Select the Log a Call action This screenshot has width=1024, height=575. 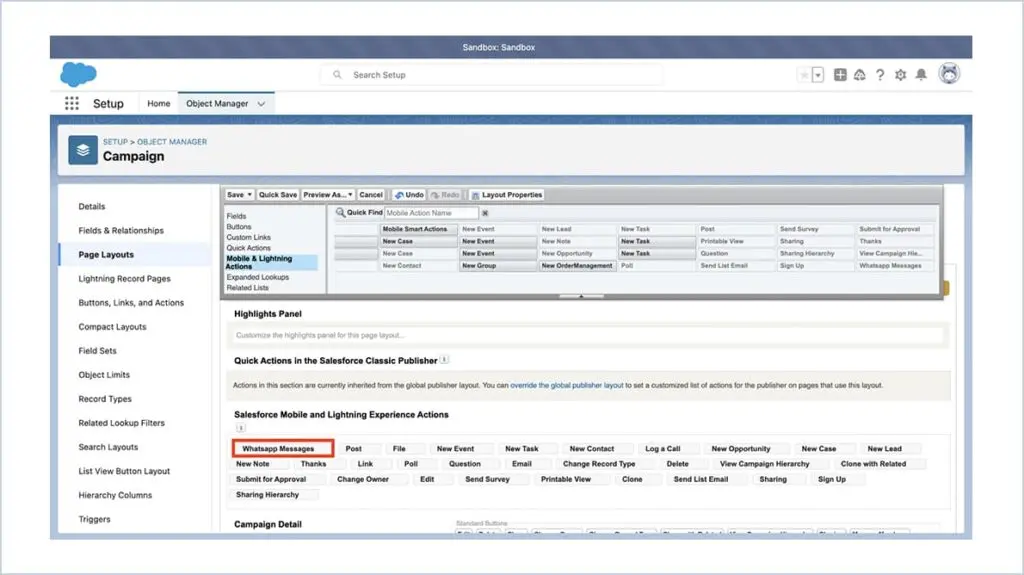coord(663,449)
